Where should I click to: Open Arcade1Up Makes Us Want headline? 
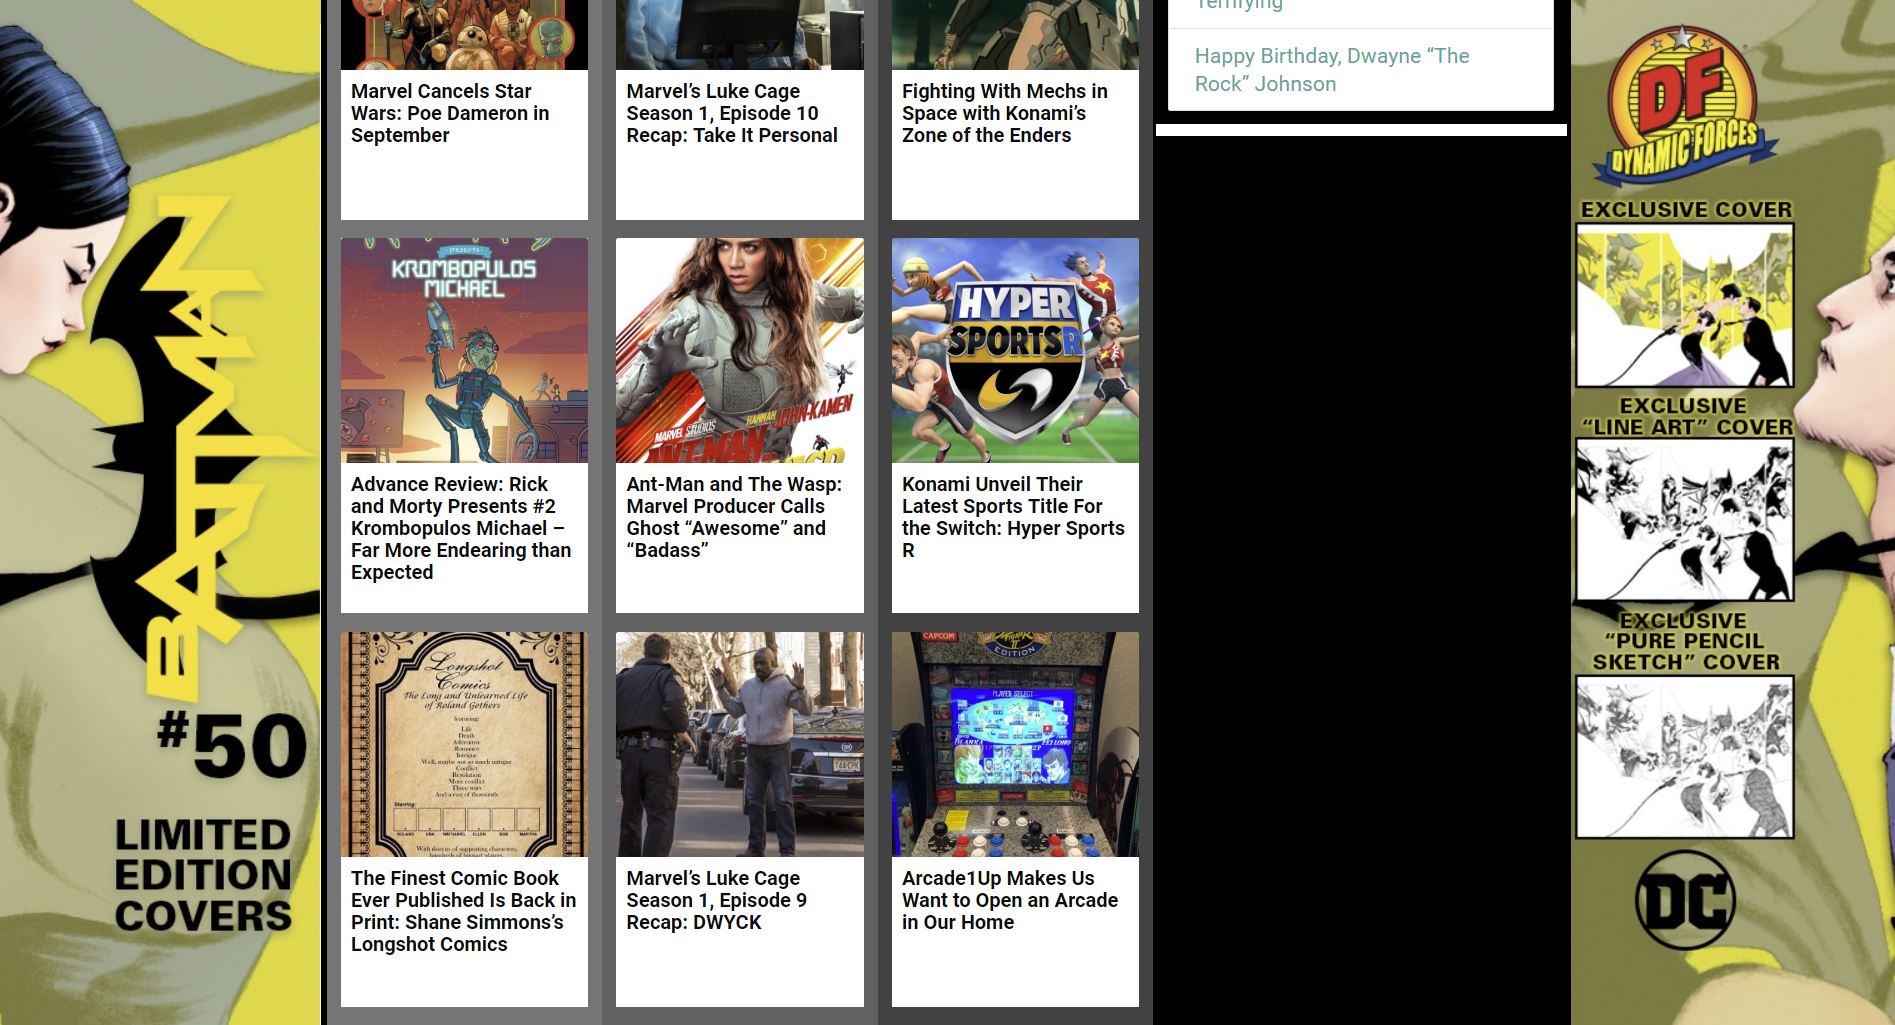coord(1009,900)
